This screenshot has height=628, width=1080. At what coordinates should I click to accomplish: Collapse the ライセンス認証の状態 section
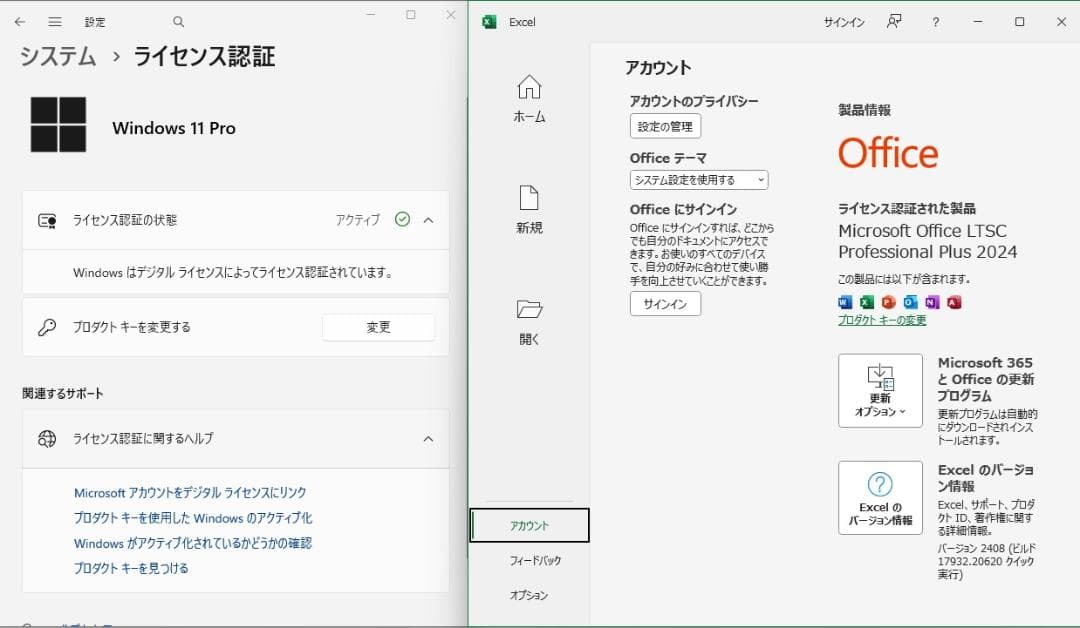coord(428,220)
